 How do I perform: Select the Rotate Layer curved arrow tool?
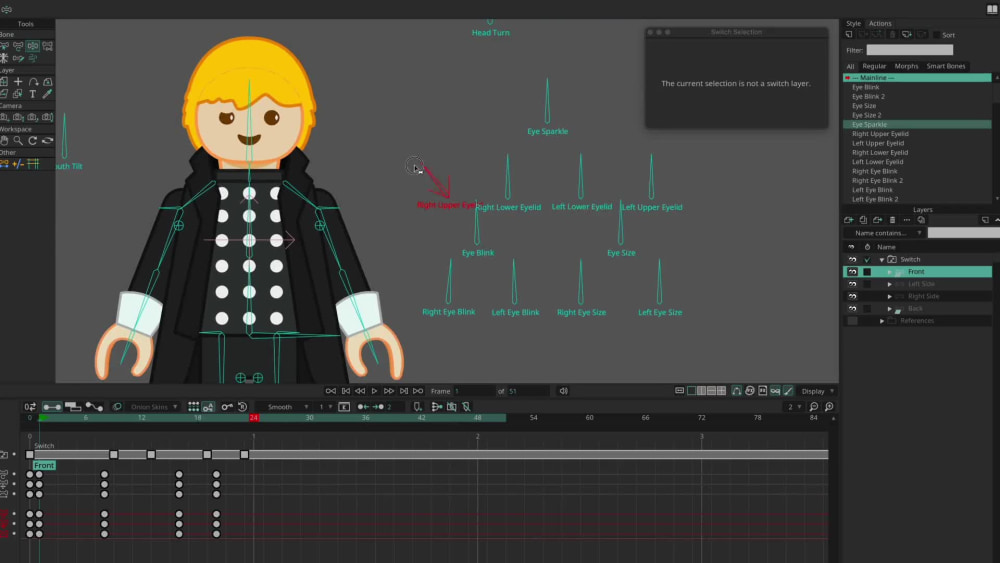coord(33,82)
